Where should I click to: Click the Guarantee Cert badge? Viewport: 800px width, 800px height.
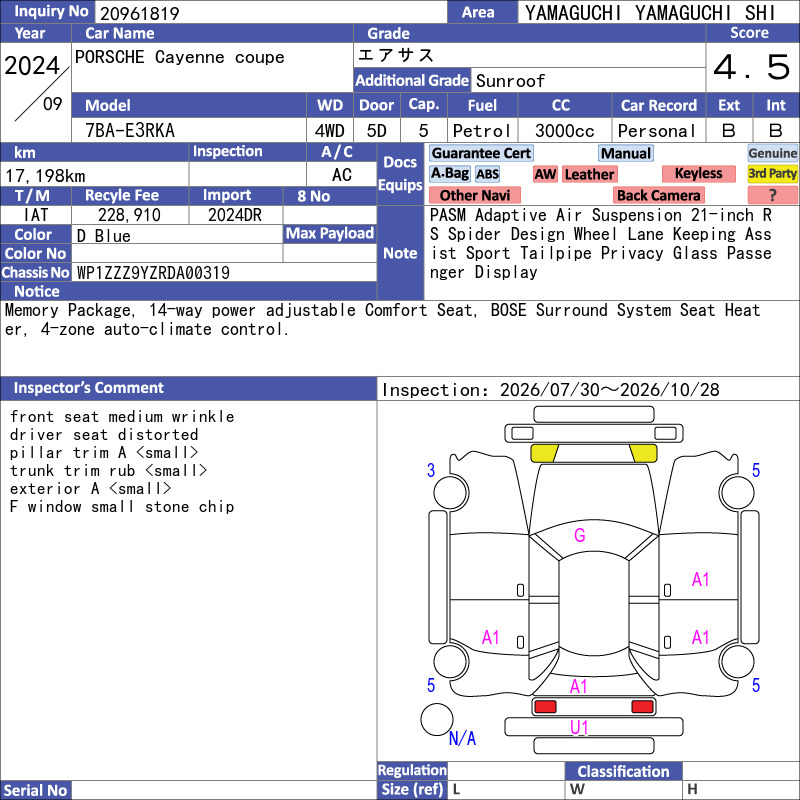[481, 154]
